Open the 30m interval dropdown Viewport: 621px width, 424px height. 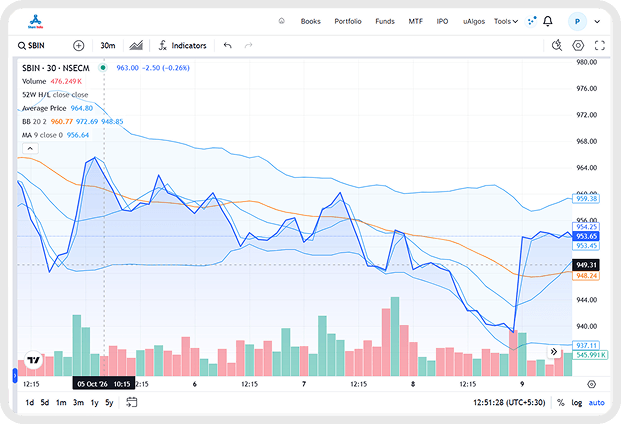(108, 46)
